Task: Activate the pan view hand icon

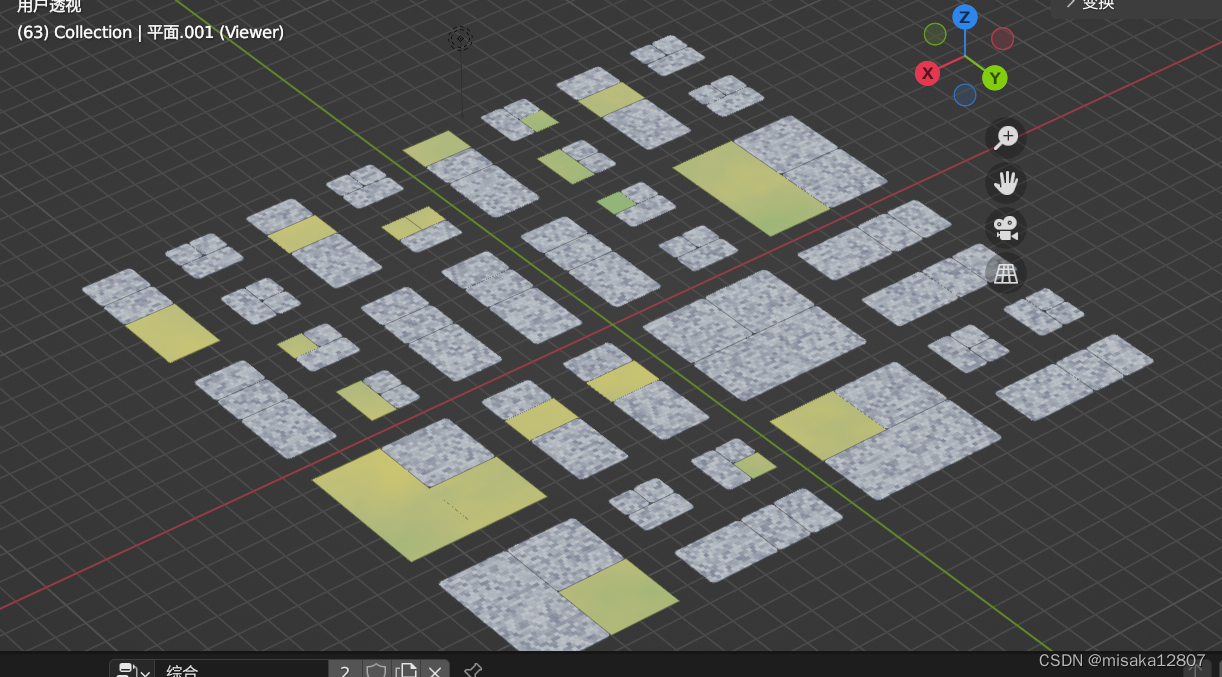Action: coord(1006,183)
